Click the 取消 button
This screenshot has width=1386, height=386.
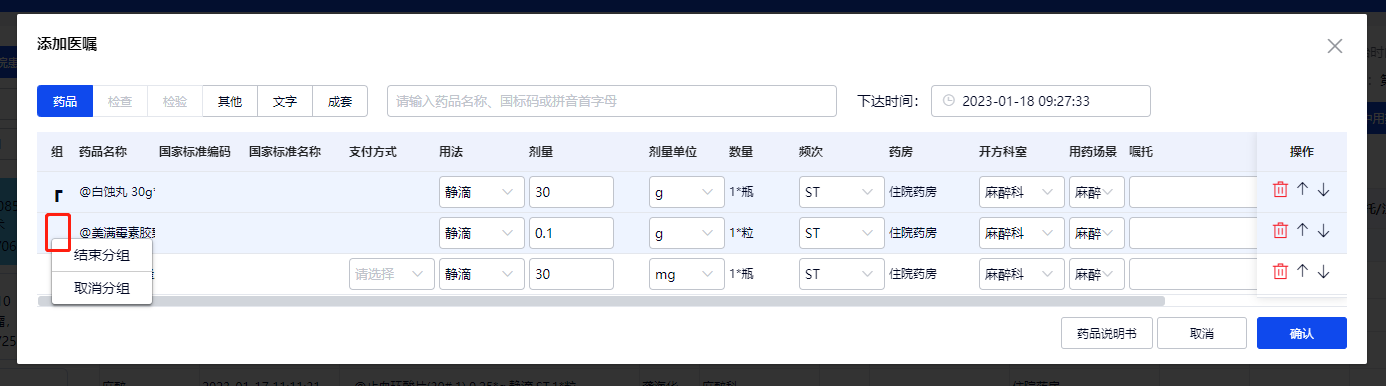click(x=1202, y=333)
